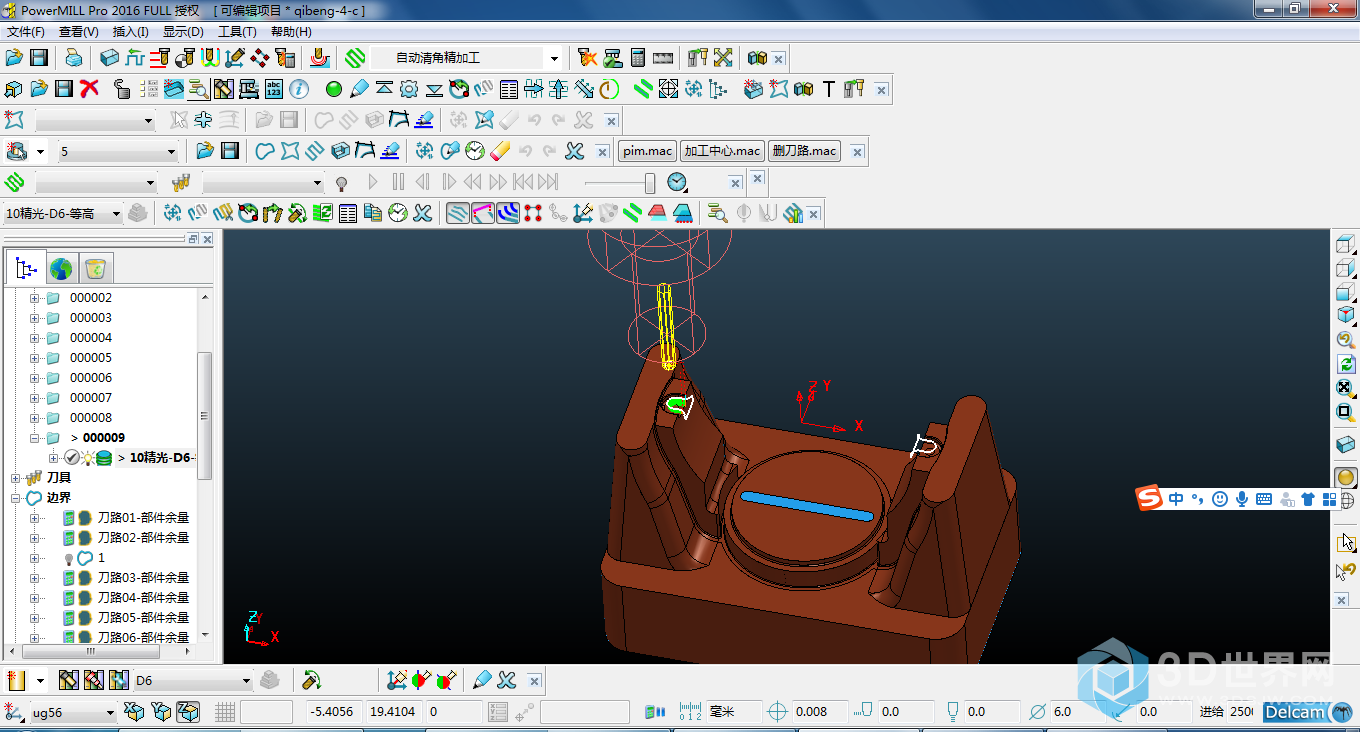
Task: Run the pim.mac macro button
Action: click(x=647, y=151)
